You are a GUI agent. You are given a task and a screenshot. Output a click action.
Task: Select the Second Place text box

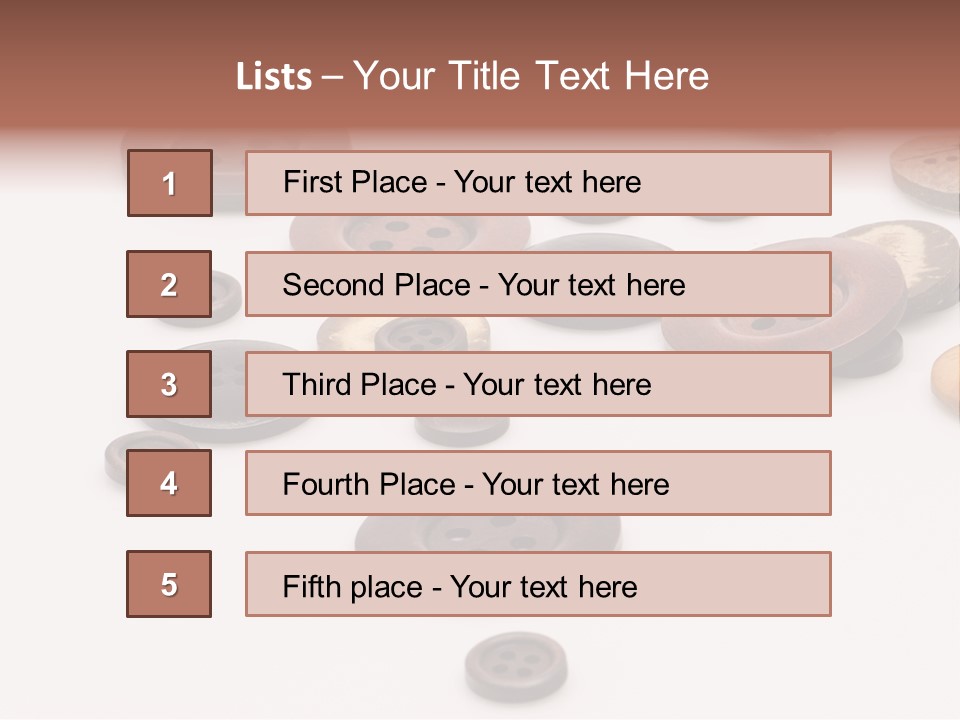[x=538, y=284]
